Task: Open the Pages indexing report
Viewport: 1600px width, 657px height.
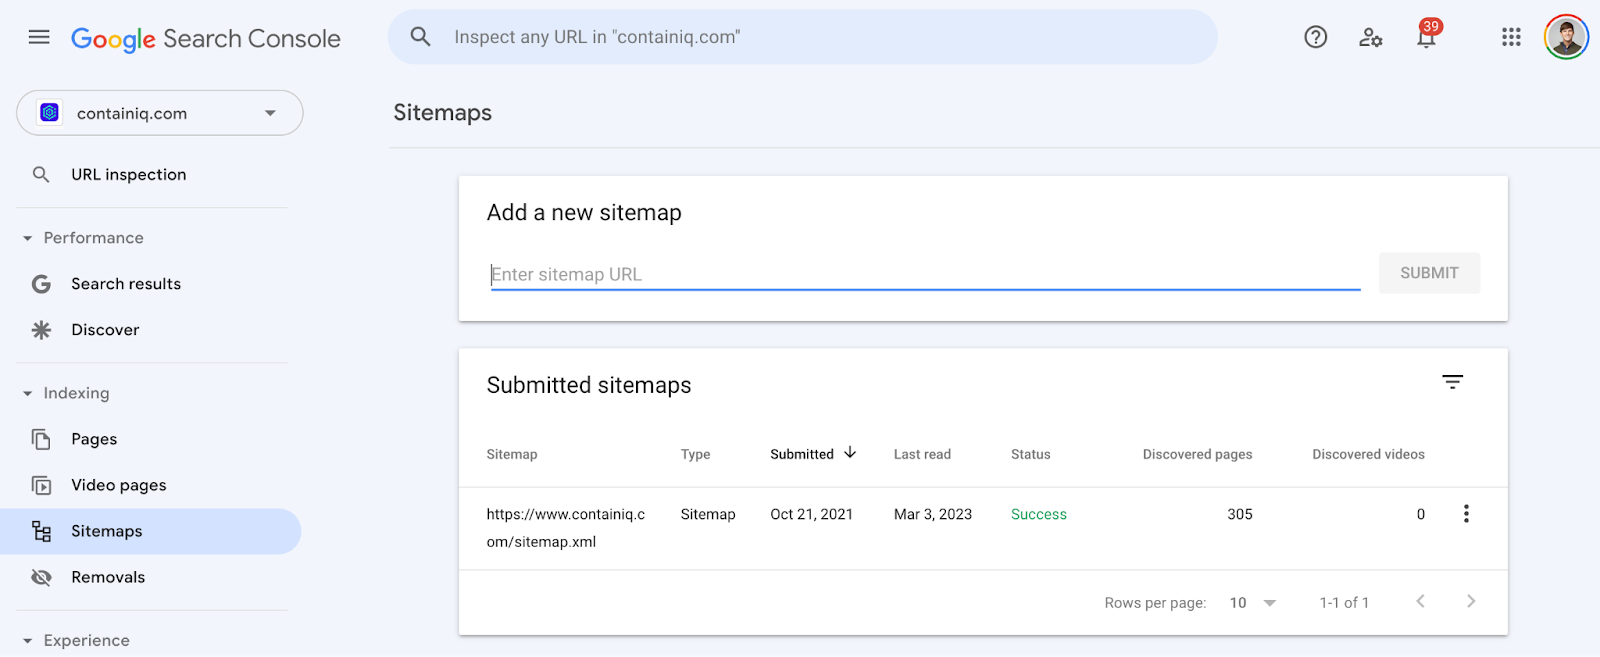Action: pyautogui.click(x=152, y=439)
